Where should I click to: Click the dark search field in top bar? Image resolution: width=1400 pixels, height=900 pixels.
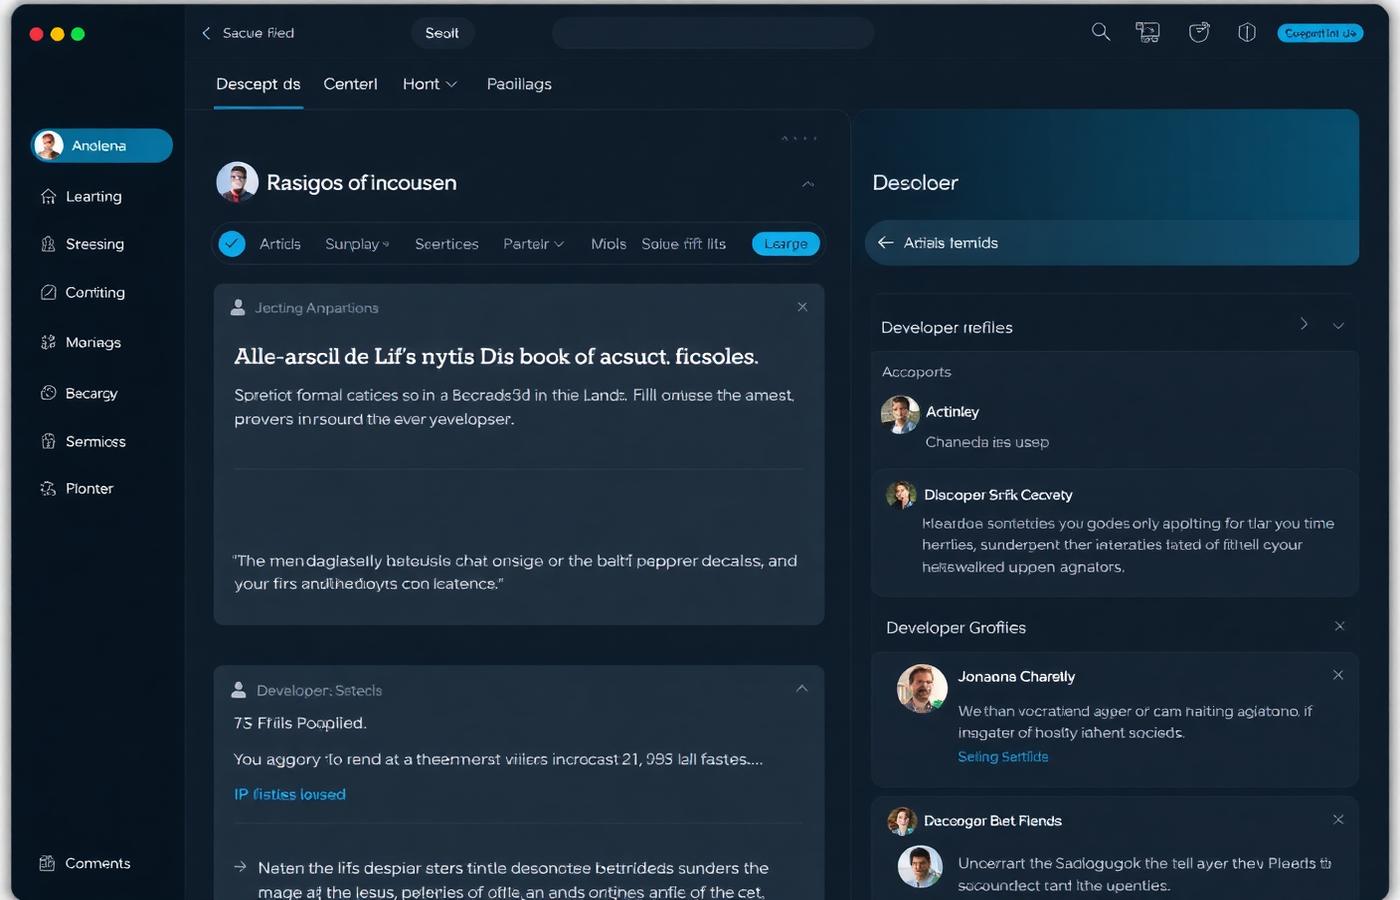713,33
